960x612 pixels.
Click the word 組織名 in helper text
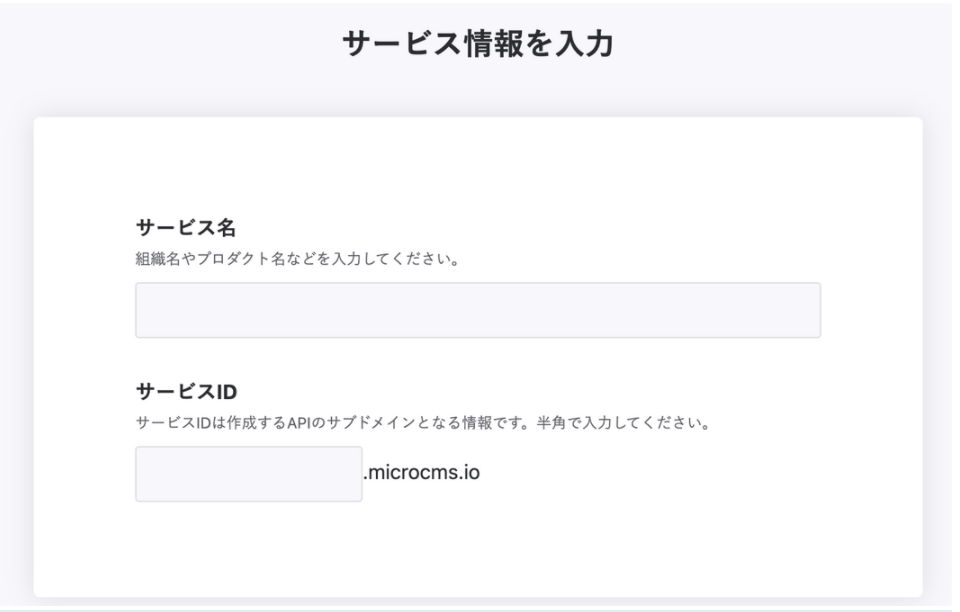[x=153, y=260]
